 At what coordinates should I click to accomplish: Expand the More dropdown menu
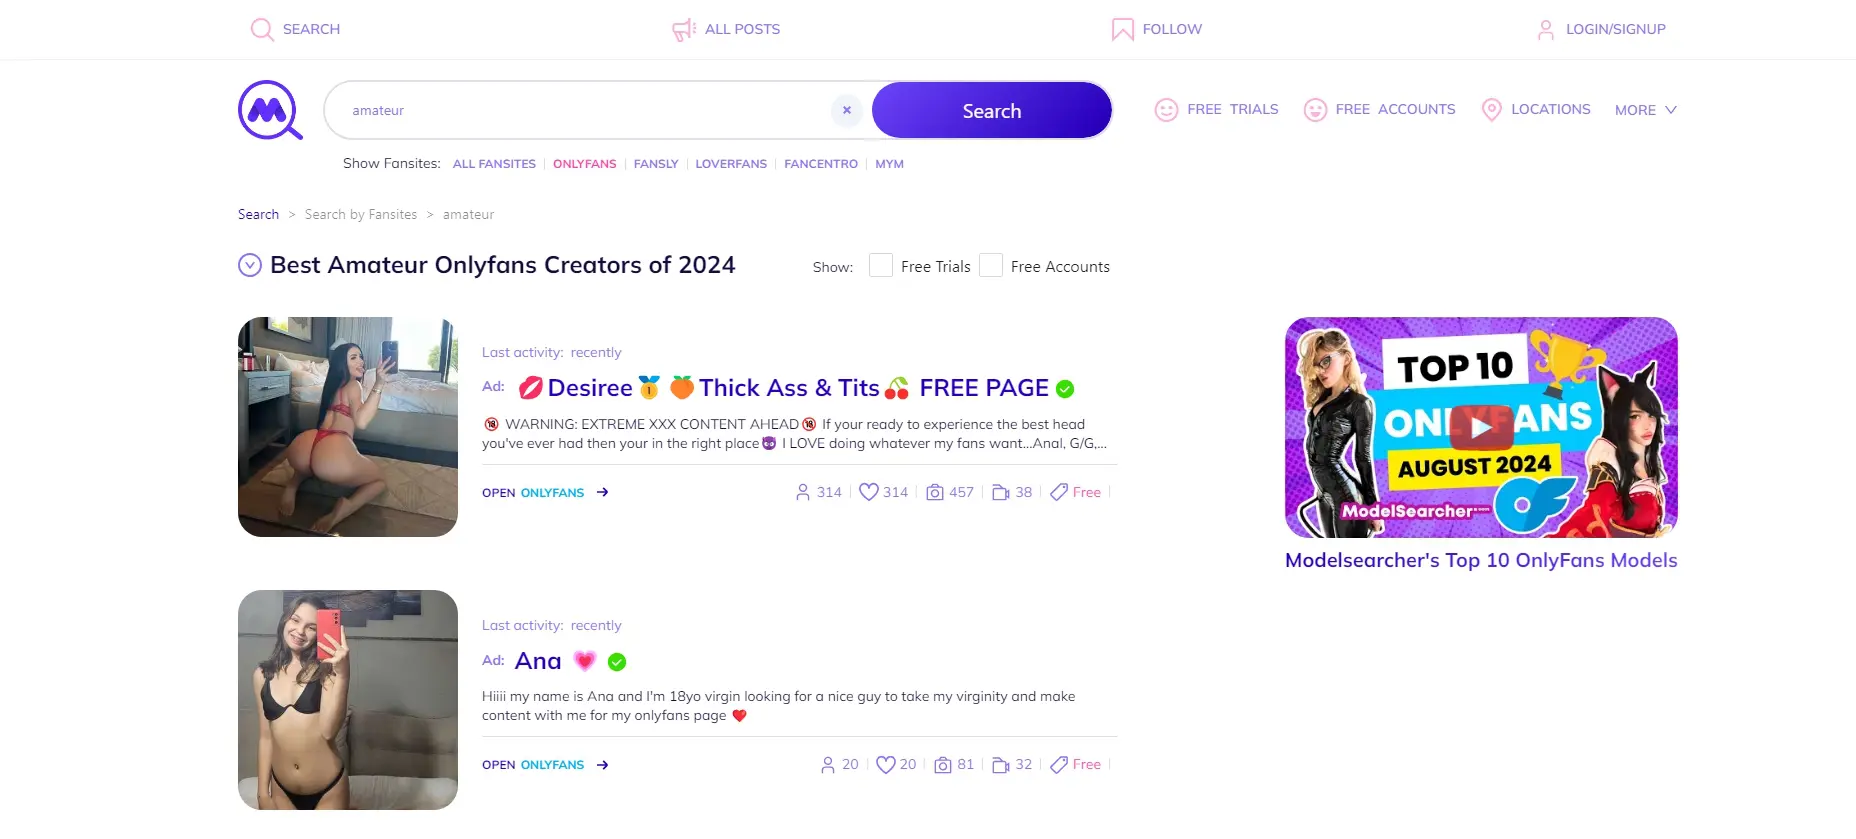tap(1645, 110)
